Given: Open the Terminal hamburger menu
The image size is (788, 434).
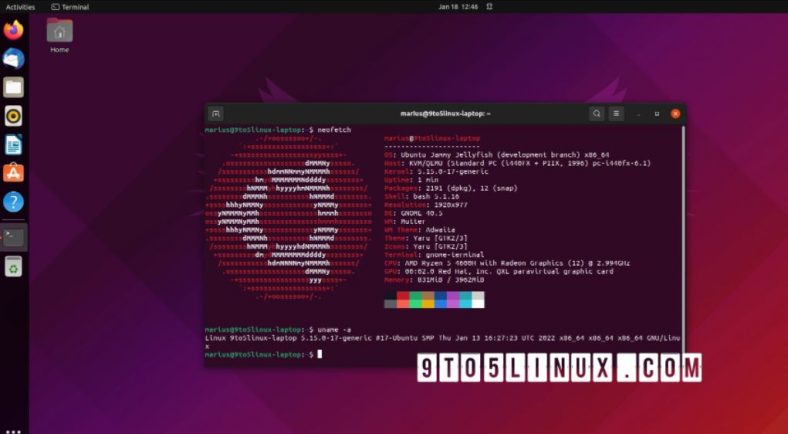Looking at the screenshot, I should click(617, 114).
